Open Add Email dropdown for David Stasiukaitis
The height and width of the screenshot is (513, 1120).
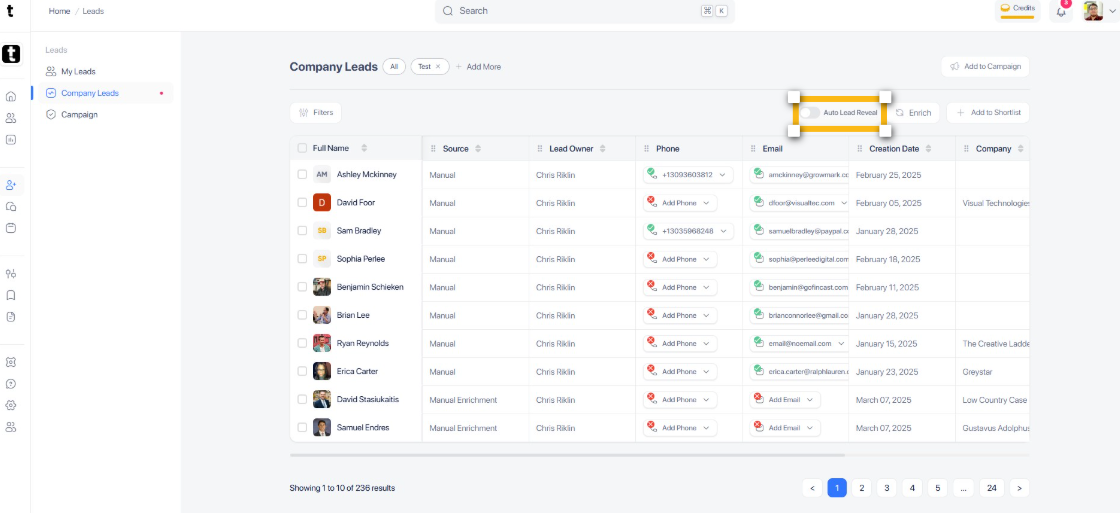coord(810,400)
